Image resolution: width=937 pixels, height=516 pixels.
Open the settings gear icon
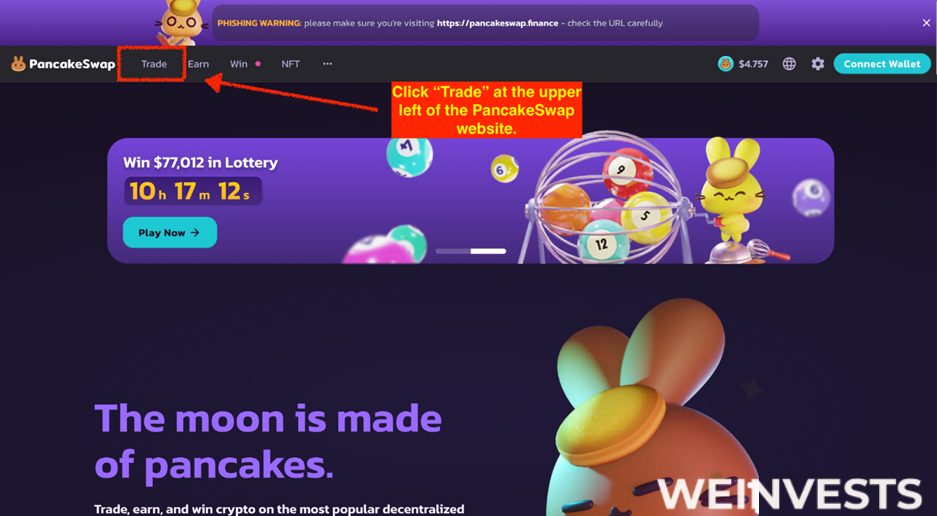coord(817,64)
